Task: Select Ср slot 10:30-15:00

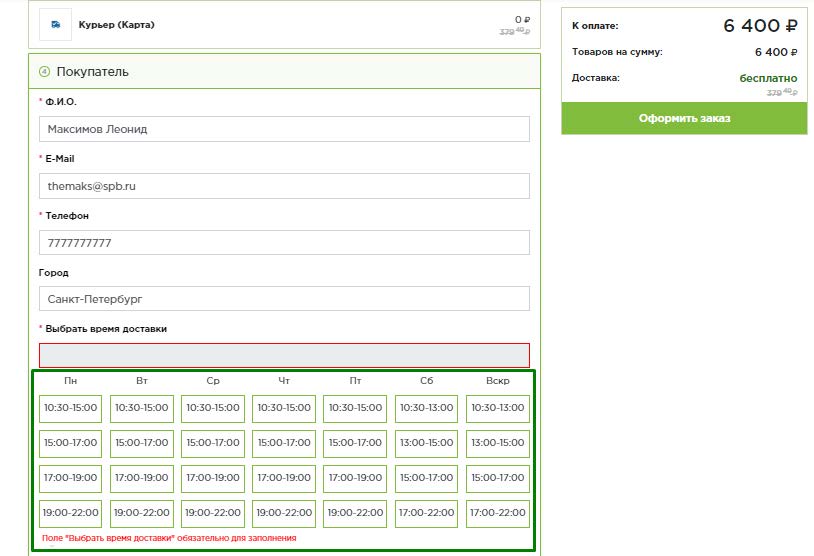Action: pyautogui.click(x=213, y=409)
